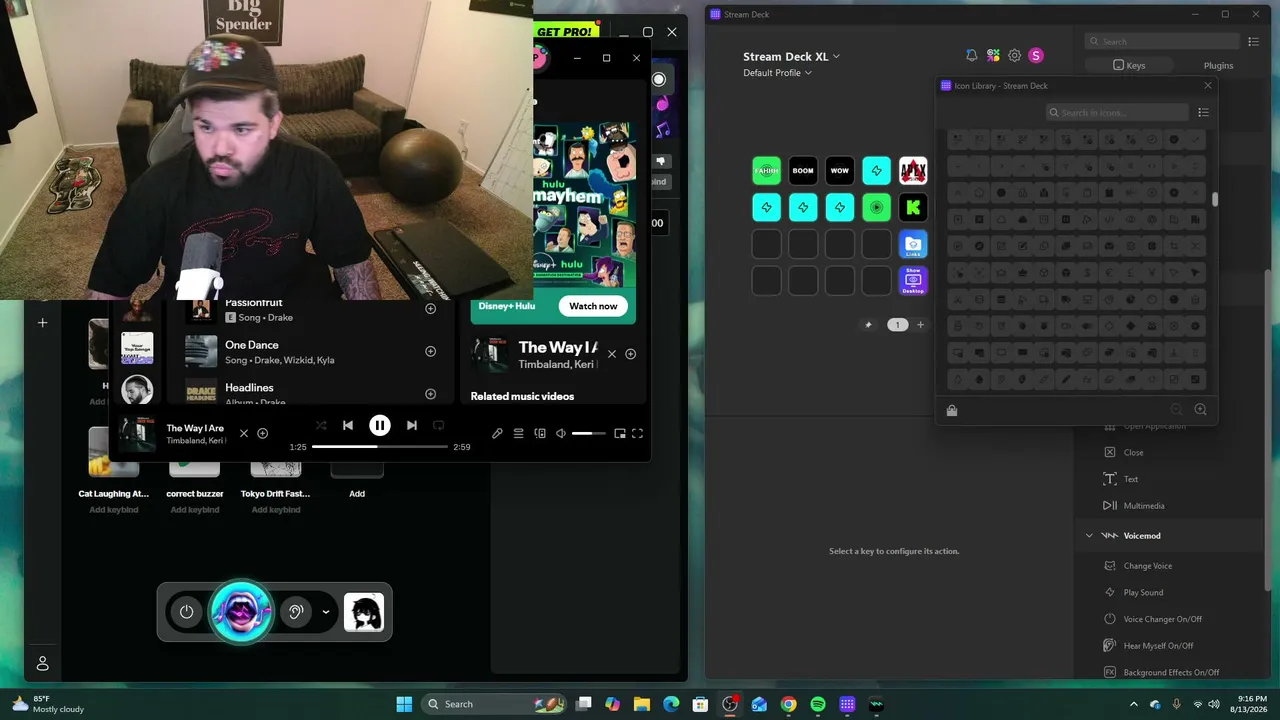Add Headlines album to library
Image resolution: width=1280 pixels, height=720 pixels.
(x=431, y=394)
